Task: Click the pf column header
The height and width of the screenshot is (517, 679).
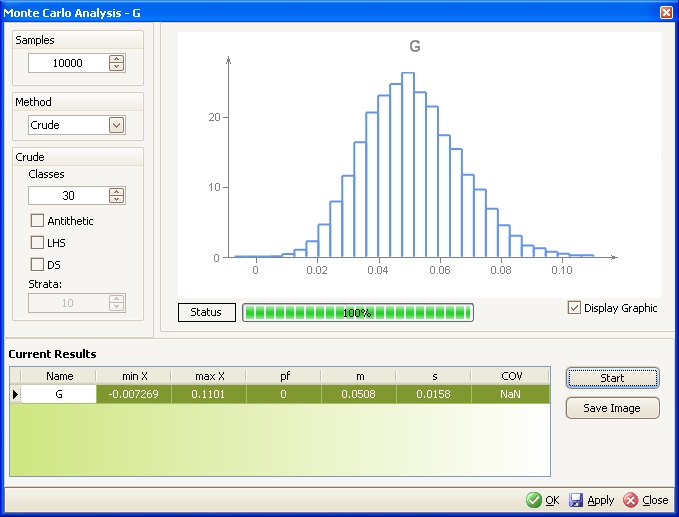Action: click(283, 376)
